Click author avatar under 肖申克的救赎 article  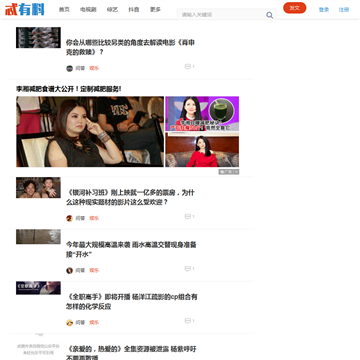tap(69, 69)
